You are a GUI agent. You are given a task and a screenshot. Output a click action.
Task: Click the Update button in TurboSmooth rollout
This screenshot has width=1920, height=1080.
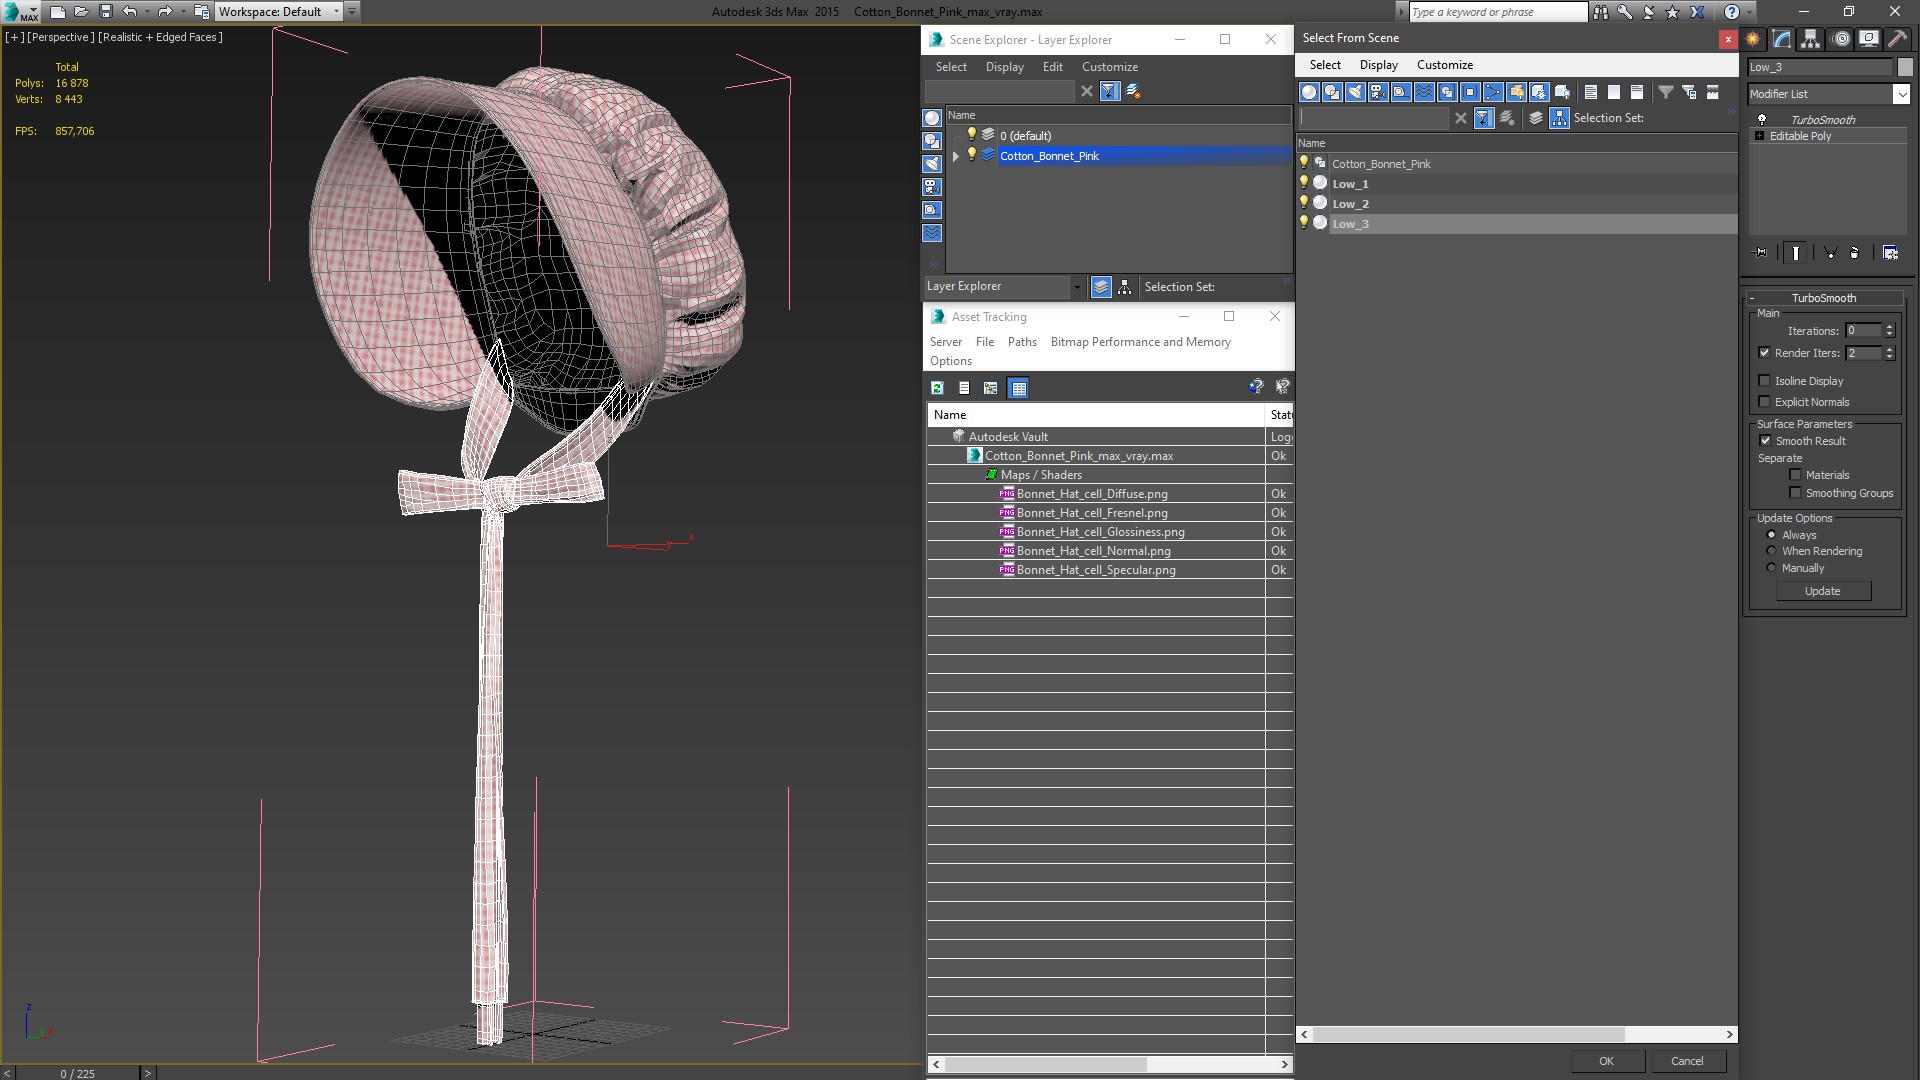pyautogui.click(x=1823, y=591)
